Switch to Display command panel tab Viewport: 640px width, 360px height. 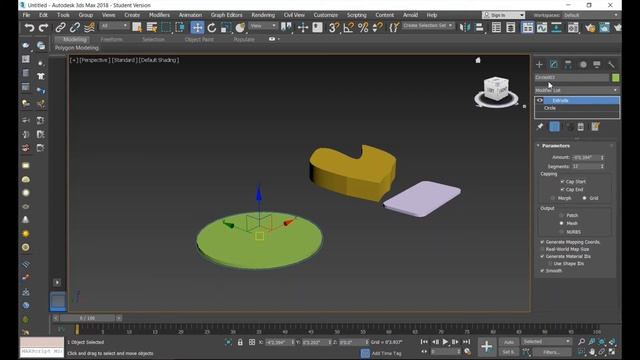[x=597, y=64]
